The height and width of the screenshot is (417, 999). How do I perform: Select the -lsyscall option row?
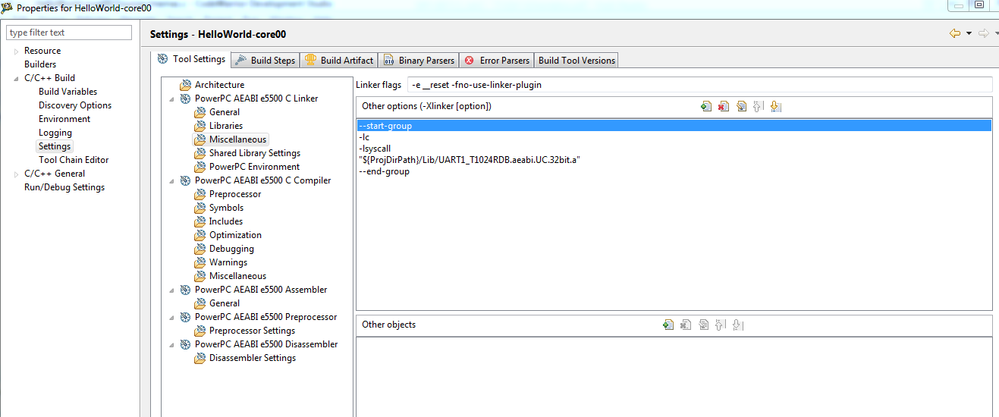pos(674,148)
